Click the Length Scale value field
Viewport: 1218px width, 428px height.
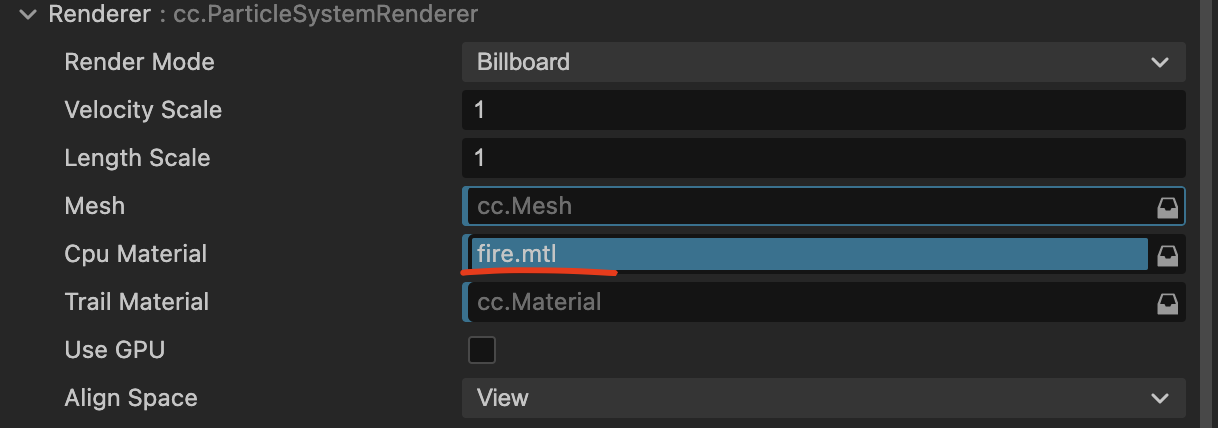[x=823, y=158]
